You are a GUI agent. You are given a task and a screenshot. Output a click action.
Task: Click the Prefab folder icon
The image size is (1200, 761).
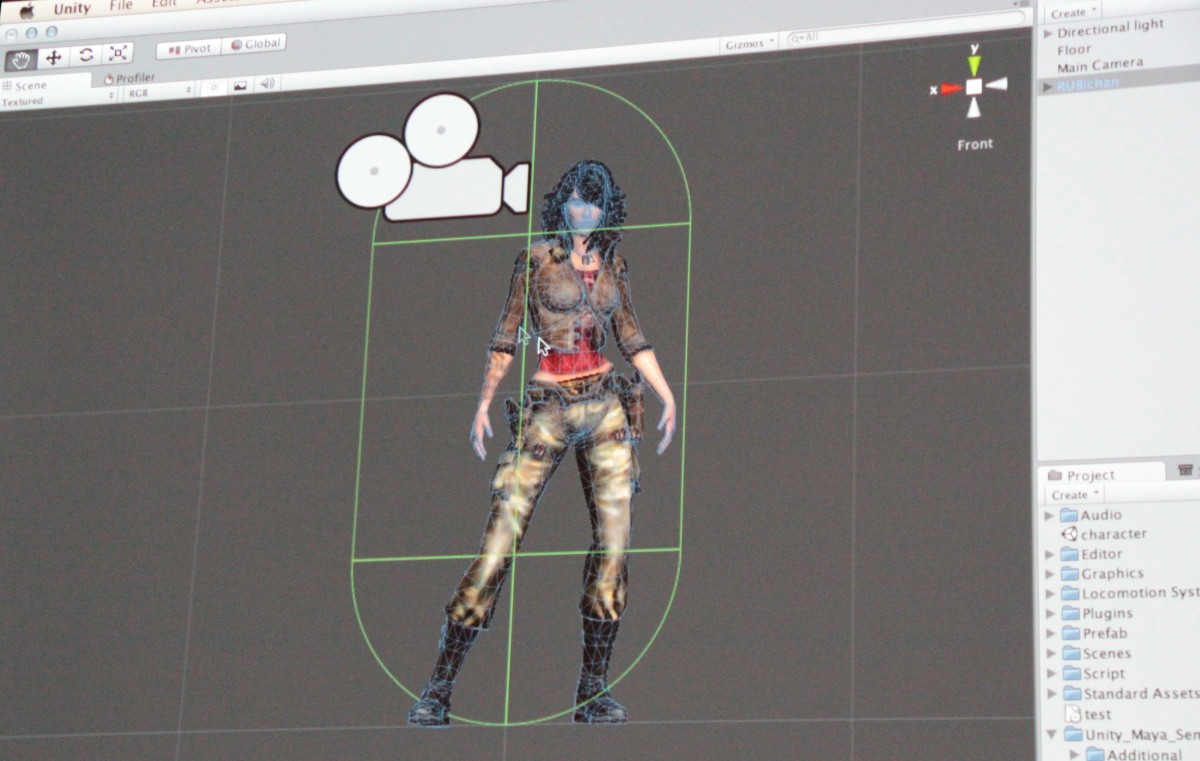point(1070,634)
